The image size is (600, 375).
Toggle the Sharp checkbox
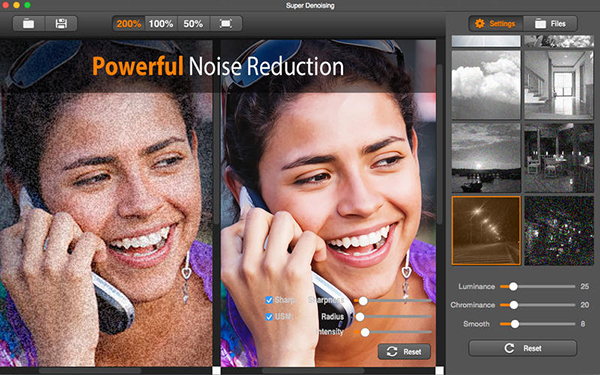click(269, 300)
